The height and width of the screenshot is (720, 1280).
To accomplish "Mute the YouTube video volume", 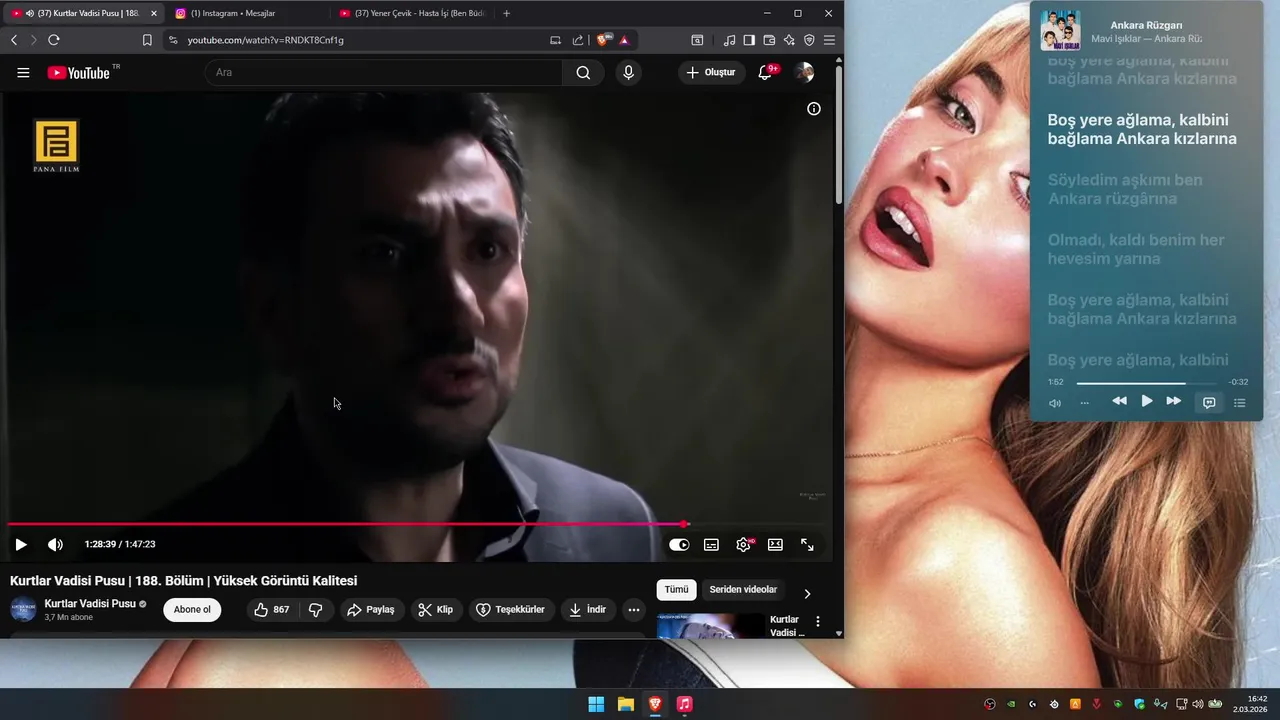I will point(55,544).
